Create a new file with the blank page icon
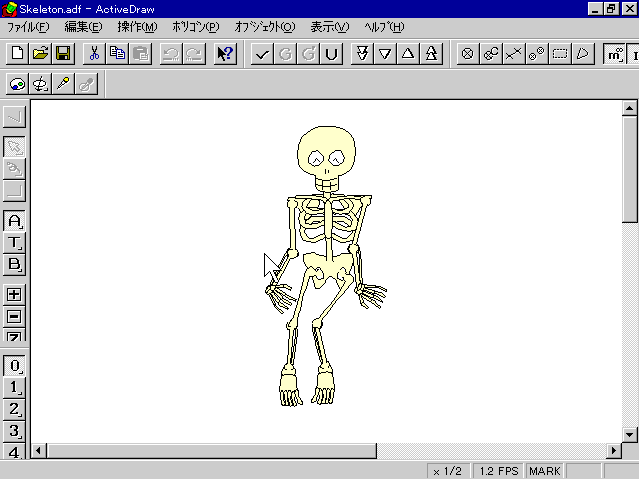Screen dimensions: 639x479 tap(18, 53)
